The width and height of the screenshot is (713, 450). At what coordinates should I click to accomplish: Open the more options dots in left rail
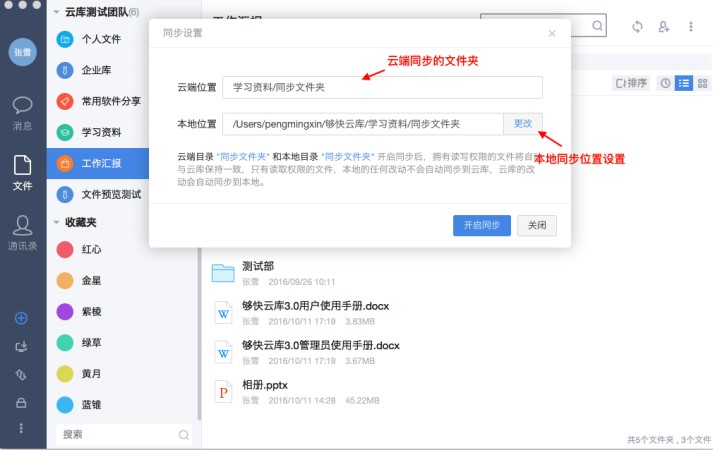tap(21, 428)
